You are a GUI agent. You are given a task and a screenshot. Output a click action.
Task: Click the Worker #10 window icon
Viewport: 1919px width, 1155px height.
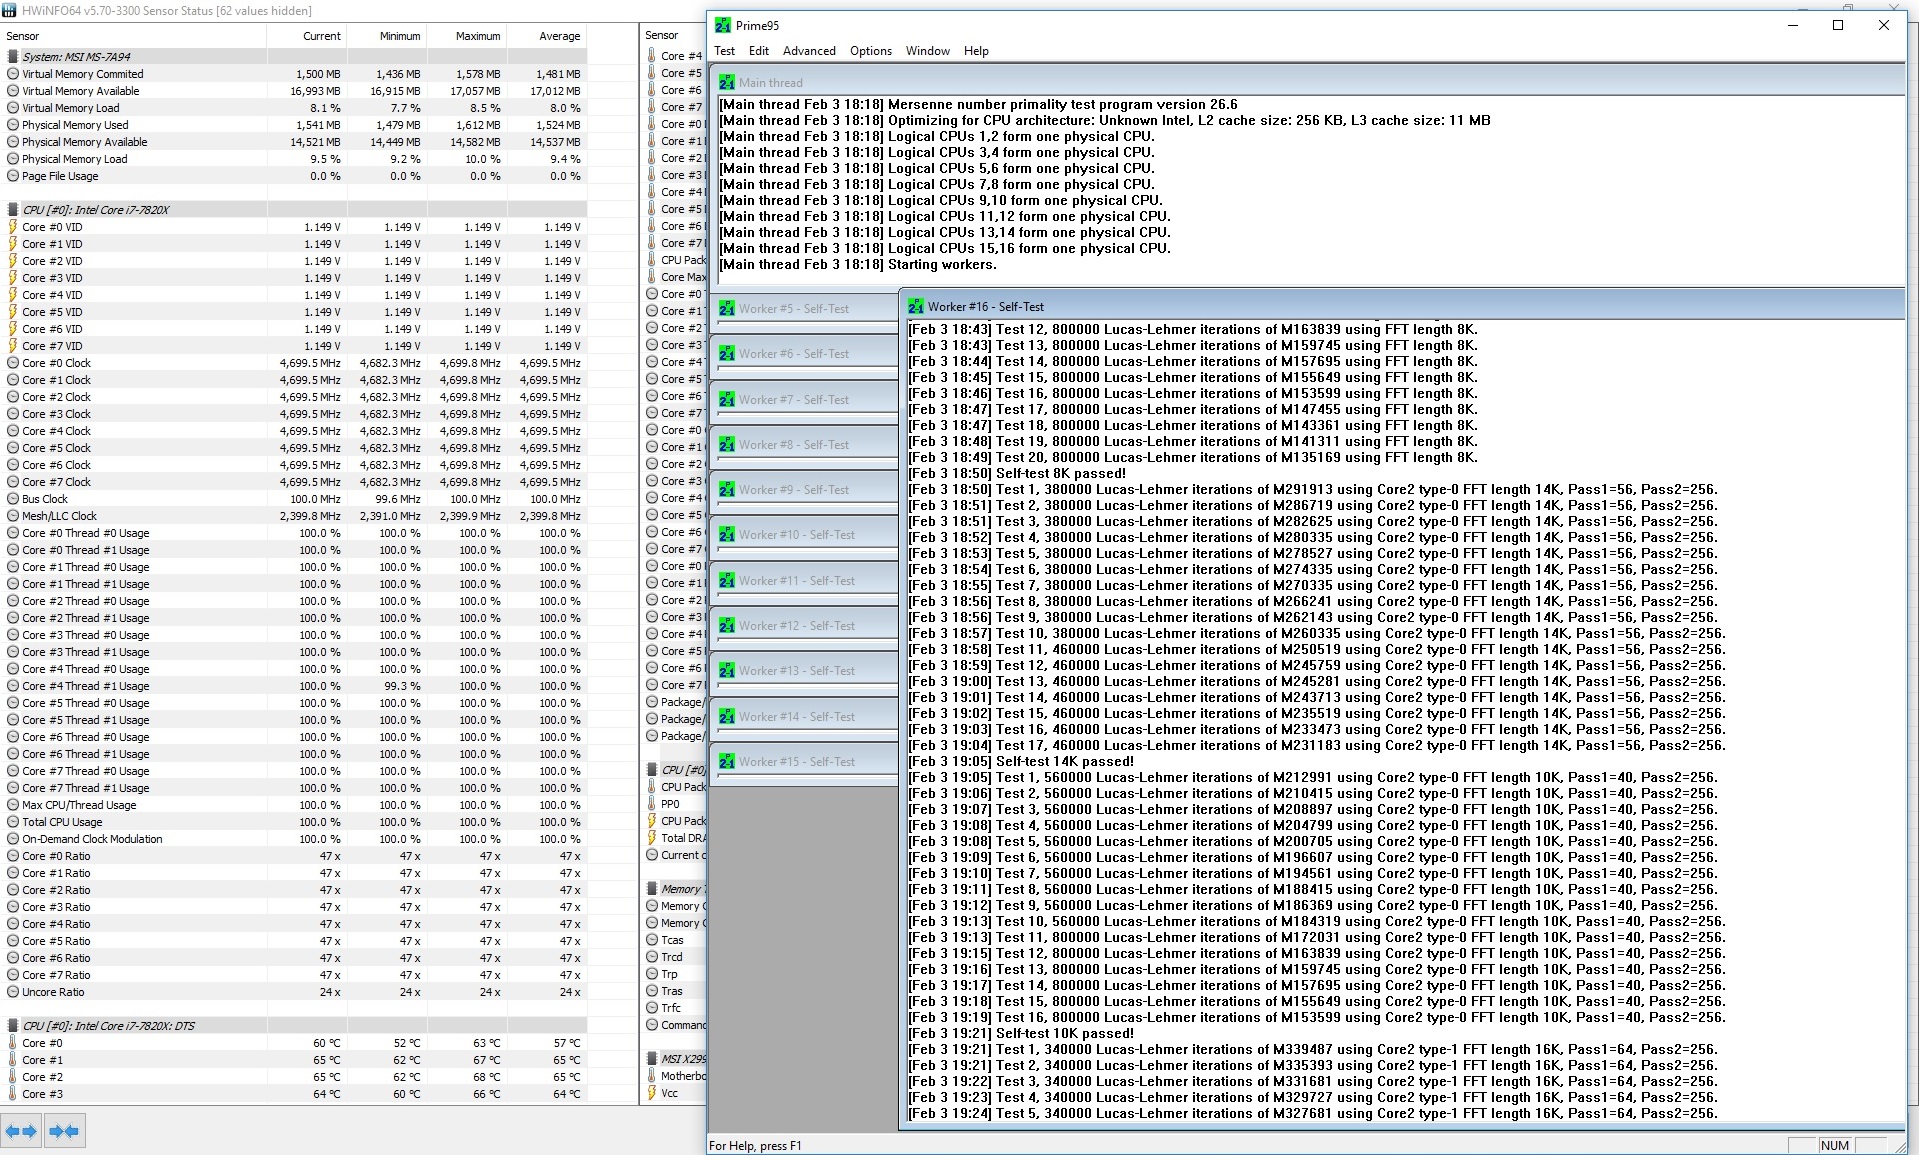[727, 535]
